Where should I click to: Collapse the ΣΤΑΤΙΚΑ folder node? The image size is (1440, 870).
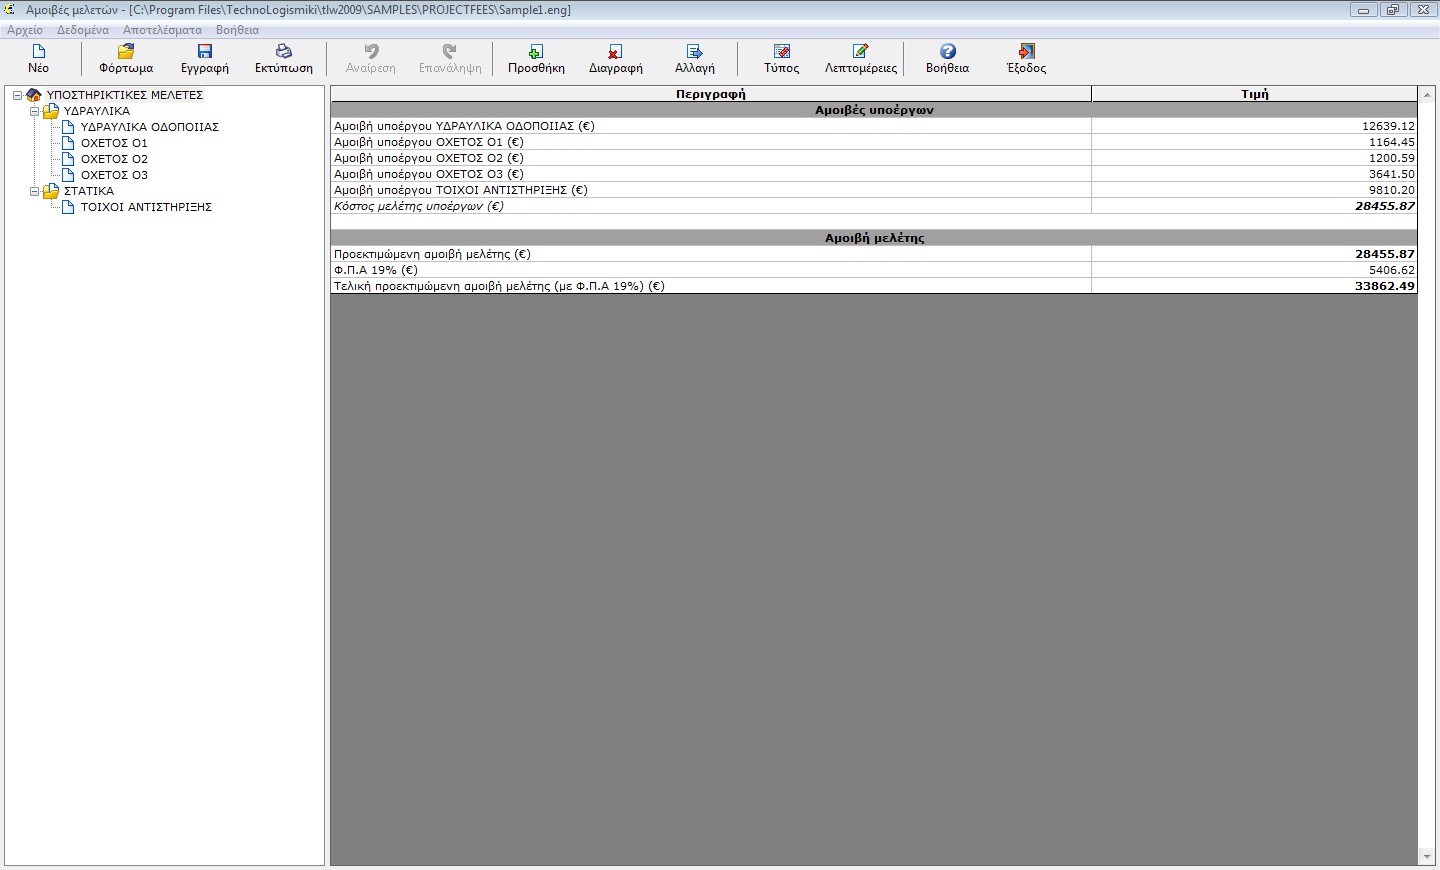(34, 191)
